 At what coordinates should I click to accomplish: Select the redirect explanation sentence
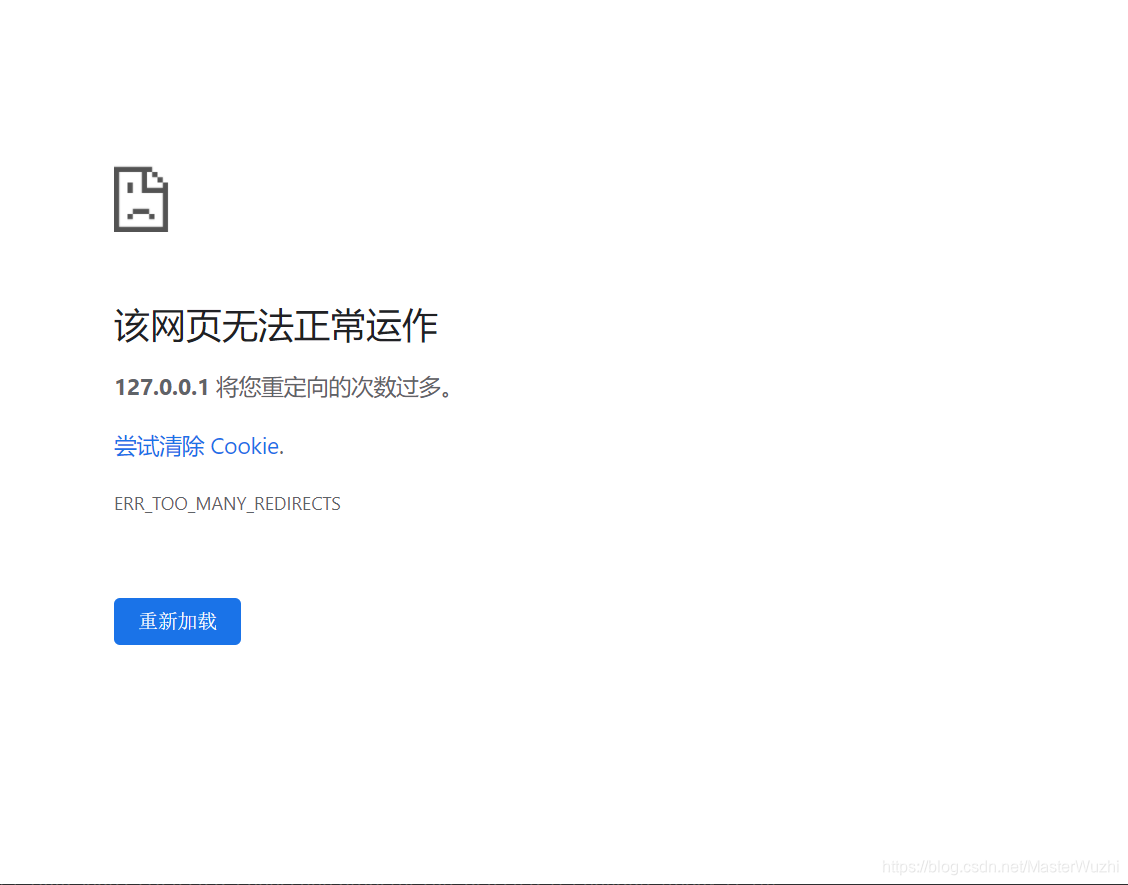pos(283,387)
